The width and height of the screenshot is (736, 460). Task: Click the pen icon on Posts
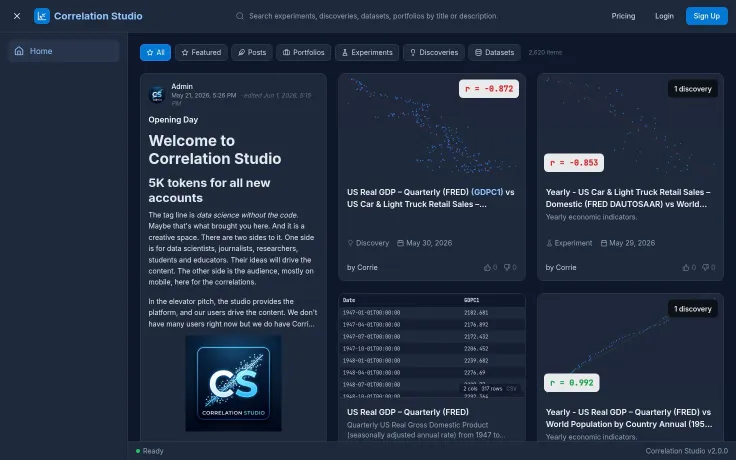click(241, 53)
